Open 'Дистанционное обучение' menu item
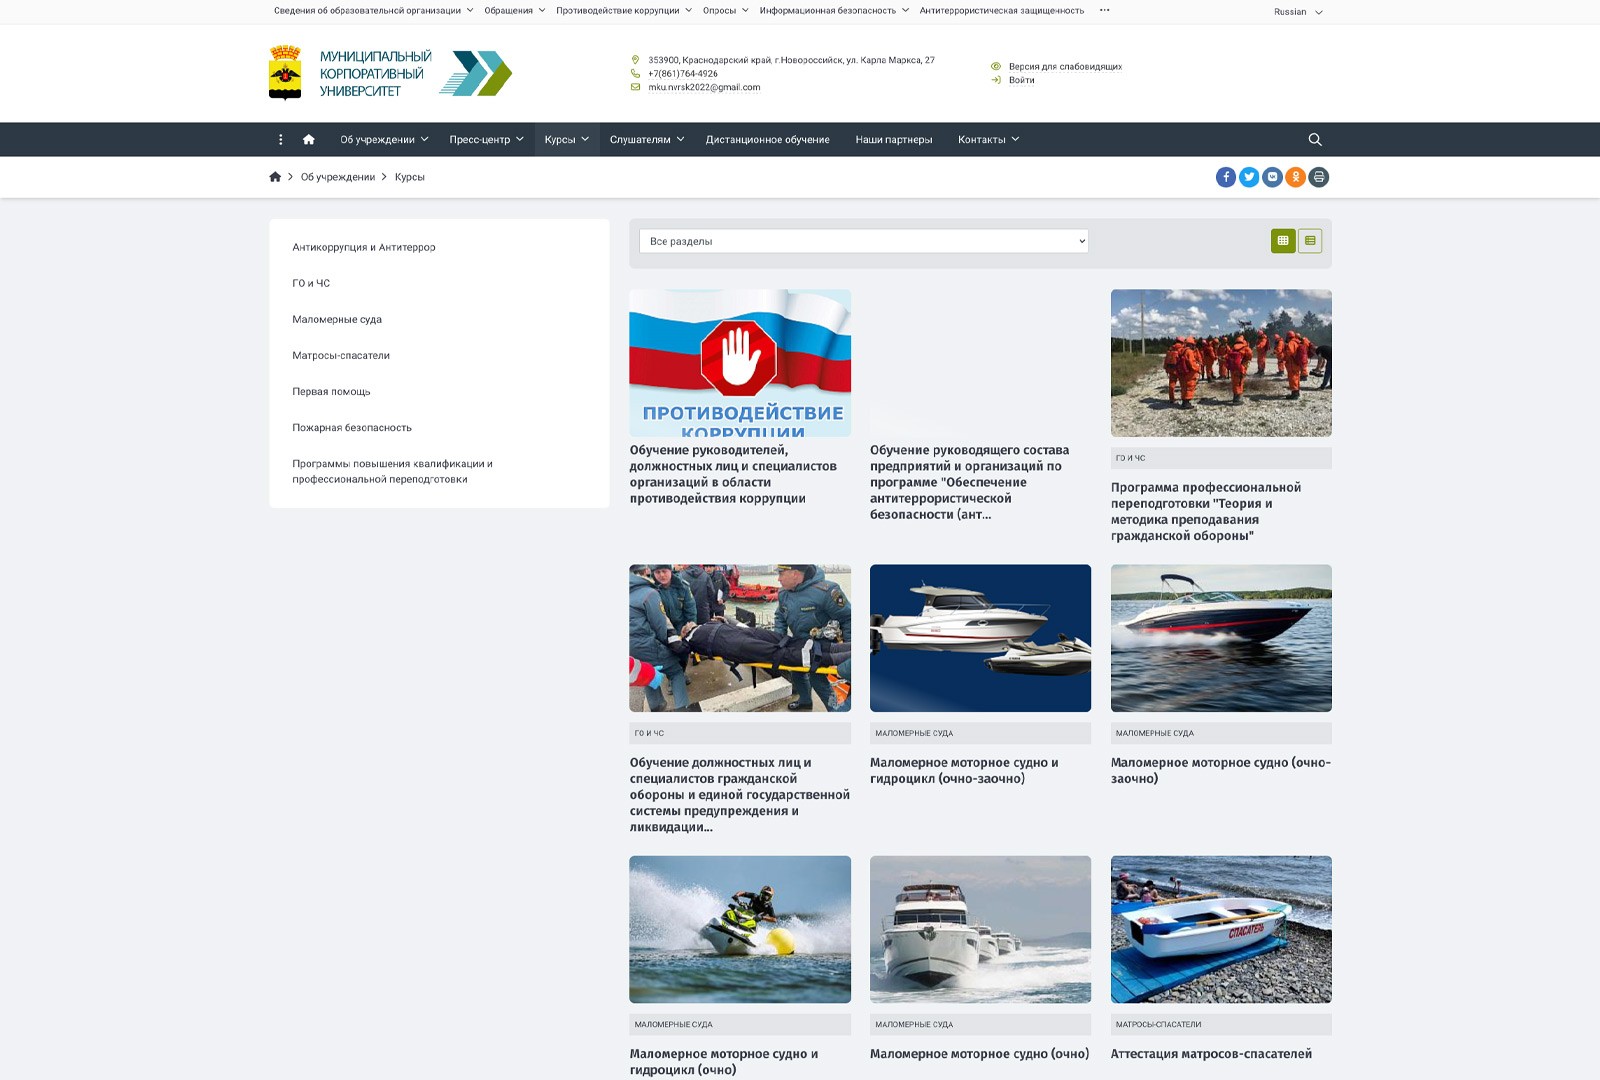 [767, 140]
